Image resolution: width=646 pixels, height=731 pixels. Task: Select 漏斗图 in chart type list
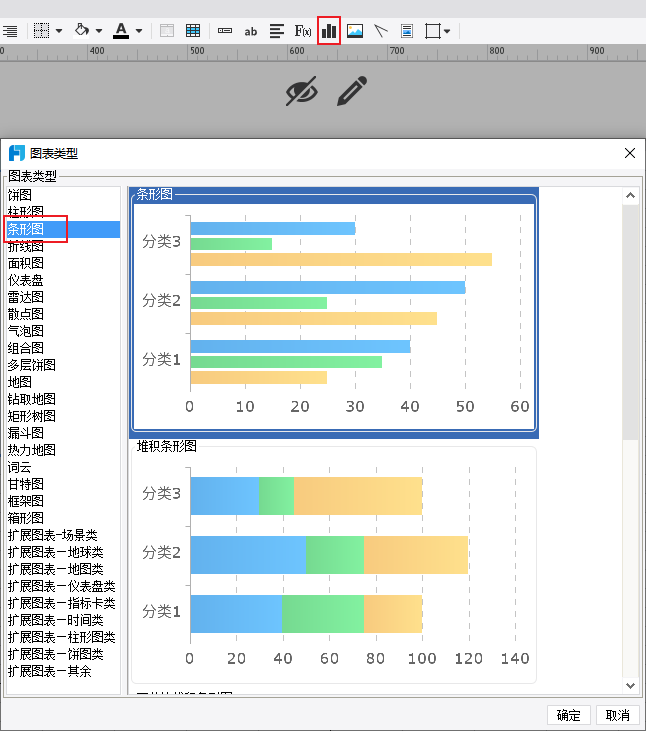coord(63,433)
